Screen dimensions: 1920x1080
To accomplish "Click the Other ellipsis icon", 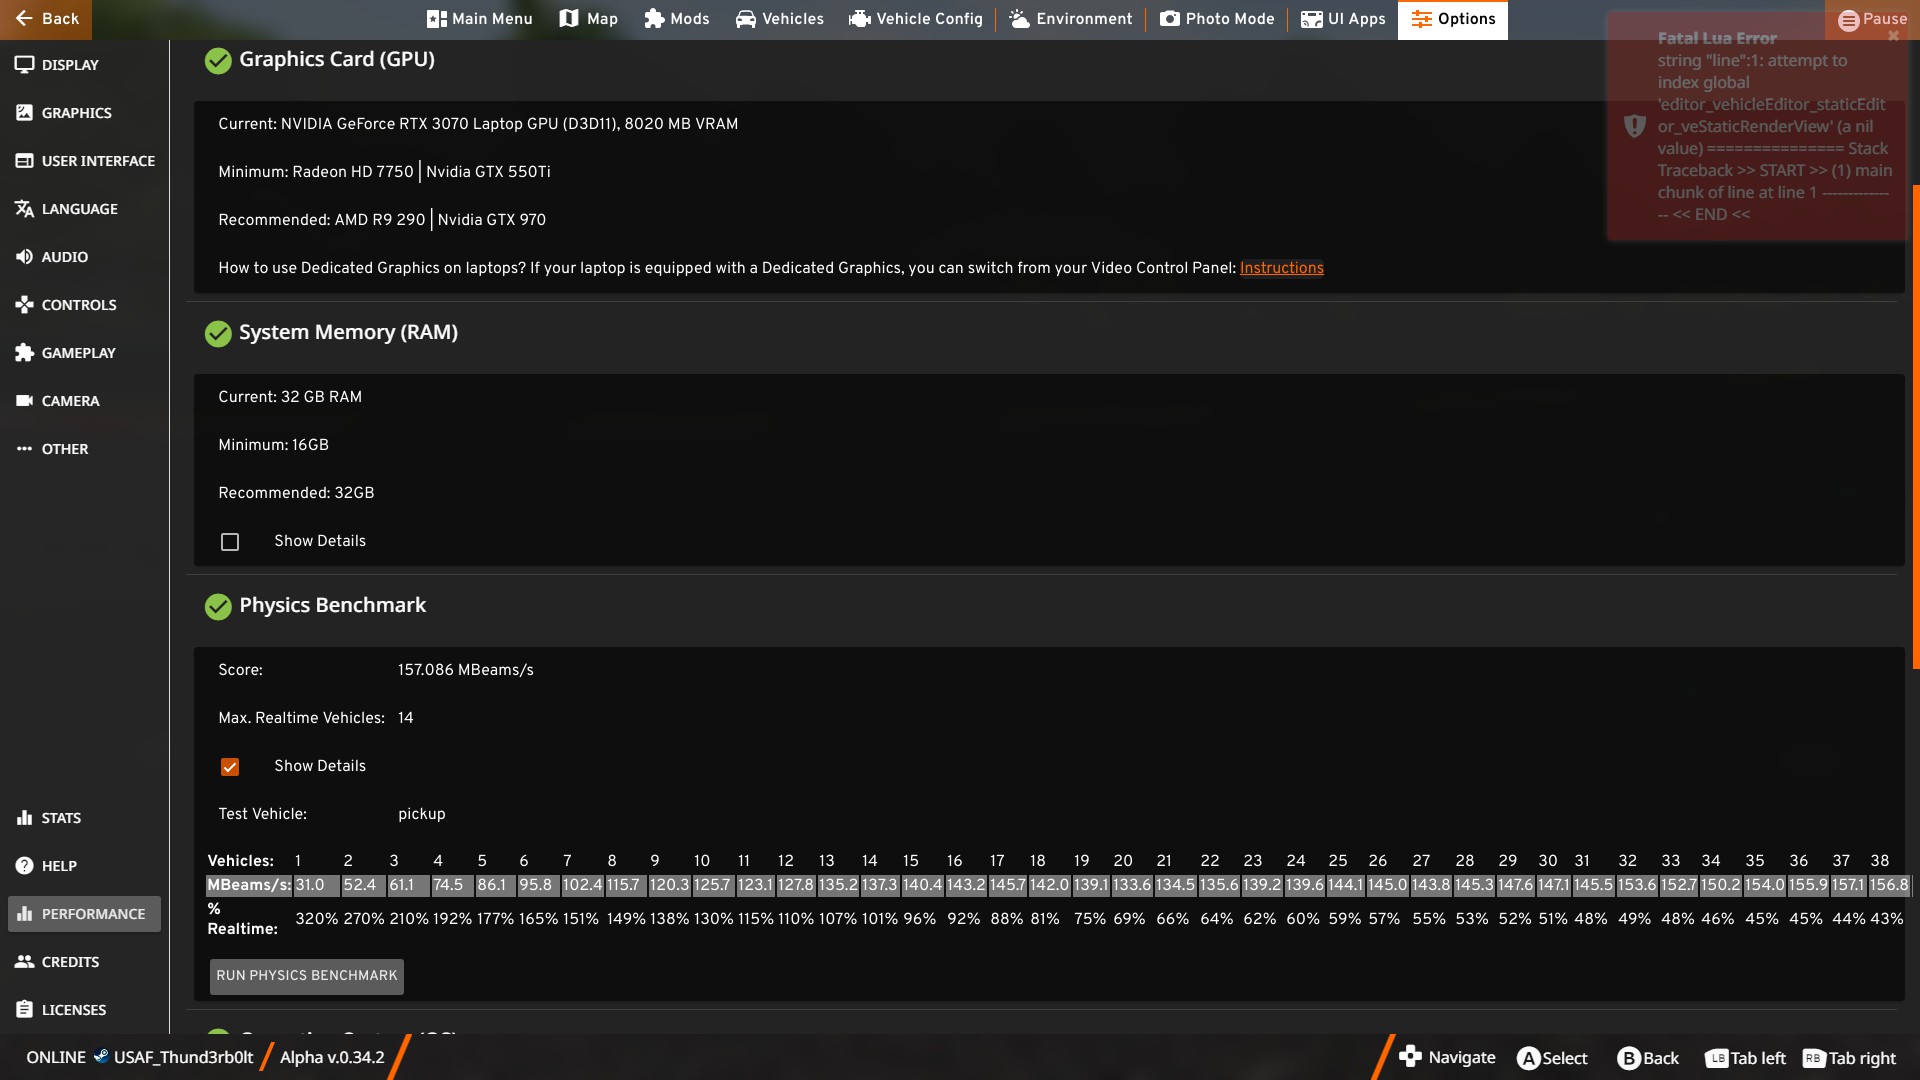I will click(x=24, y=449).
